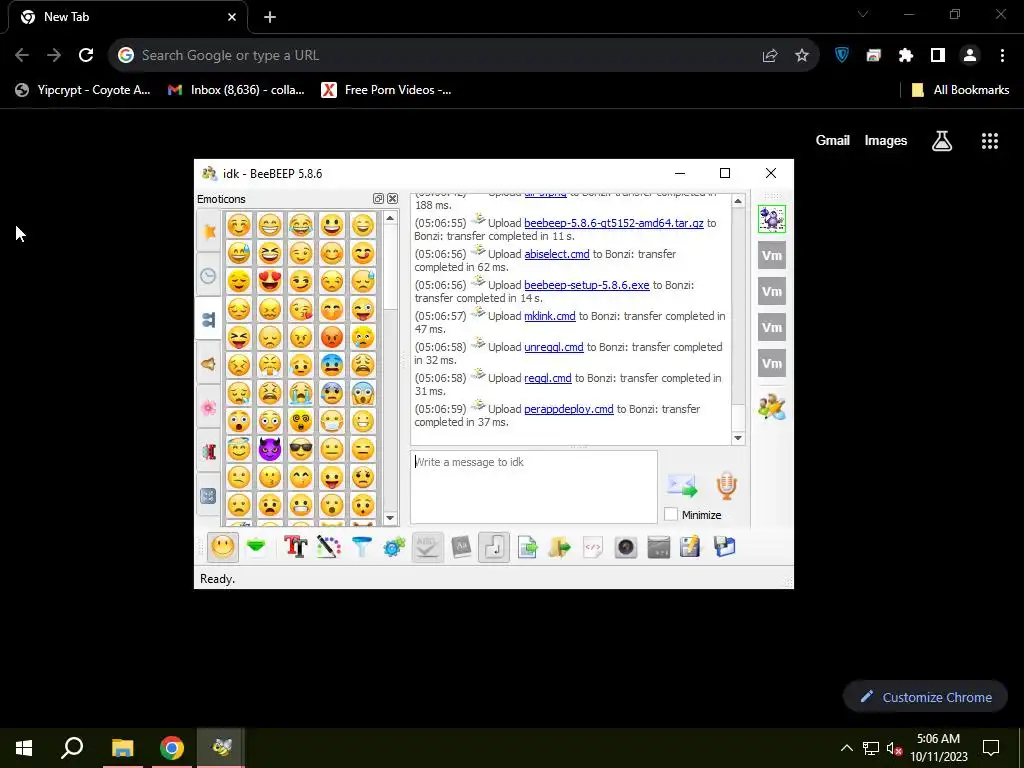Insert the tears of joy emoji
Viewport: 1024px width, 768px height.
[x=300, y=225]
